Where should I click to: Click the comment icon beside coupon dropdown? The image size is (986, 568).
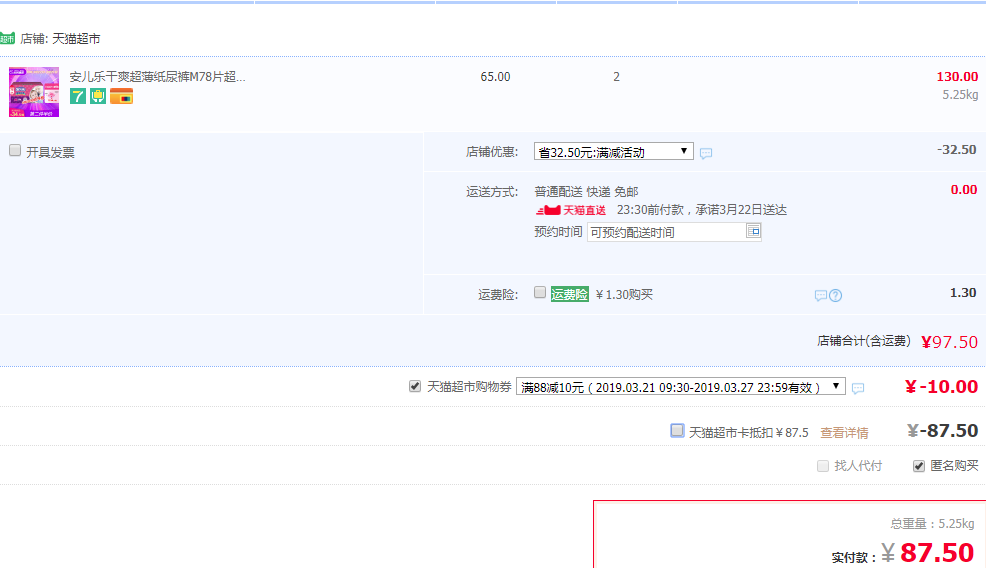click(858, 389)
